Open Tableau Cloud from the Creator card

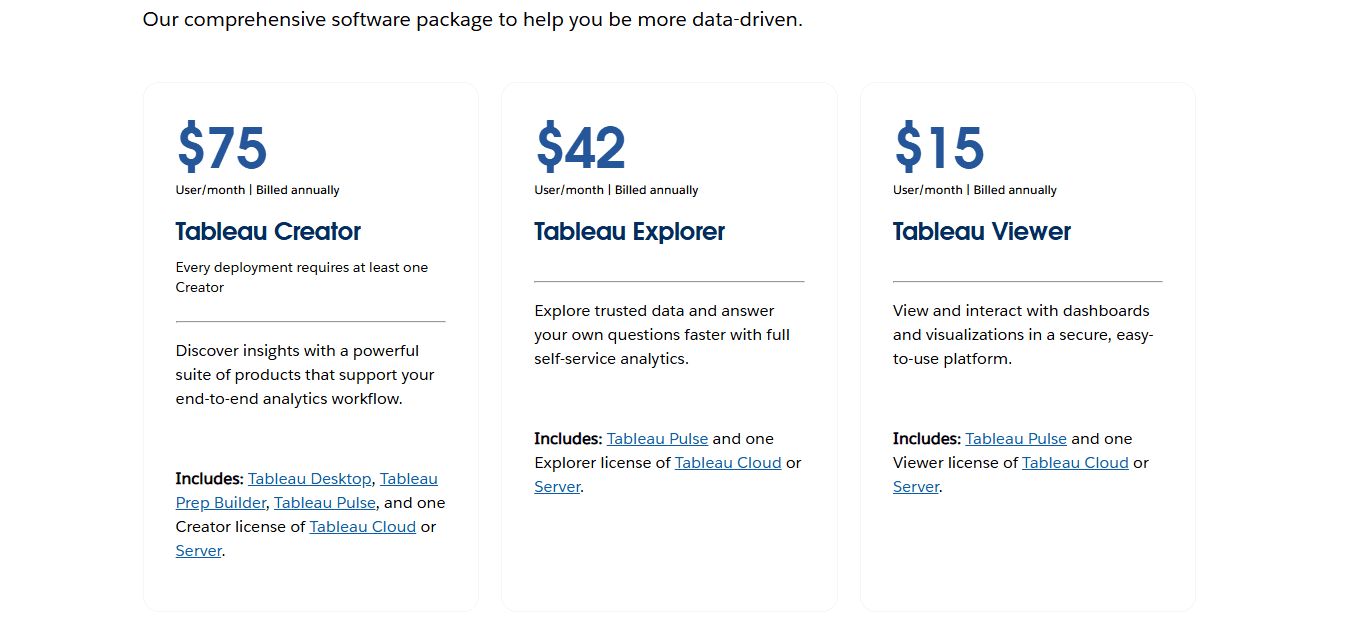coord(362,526)
